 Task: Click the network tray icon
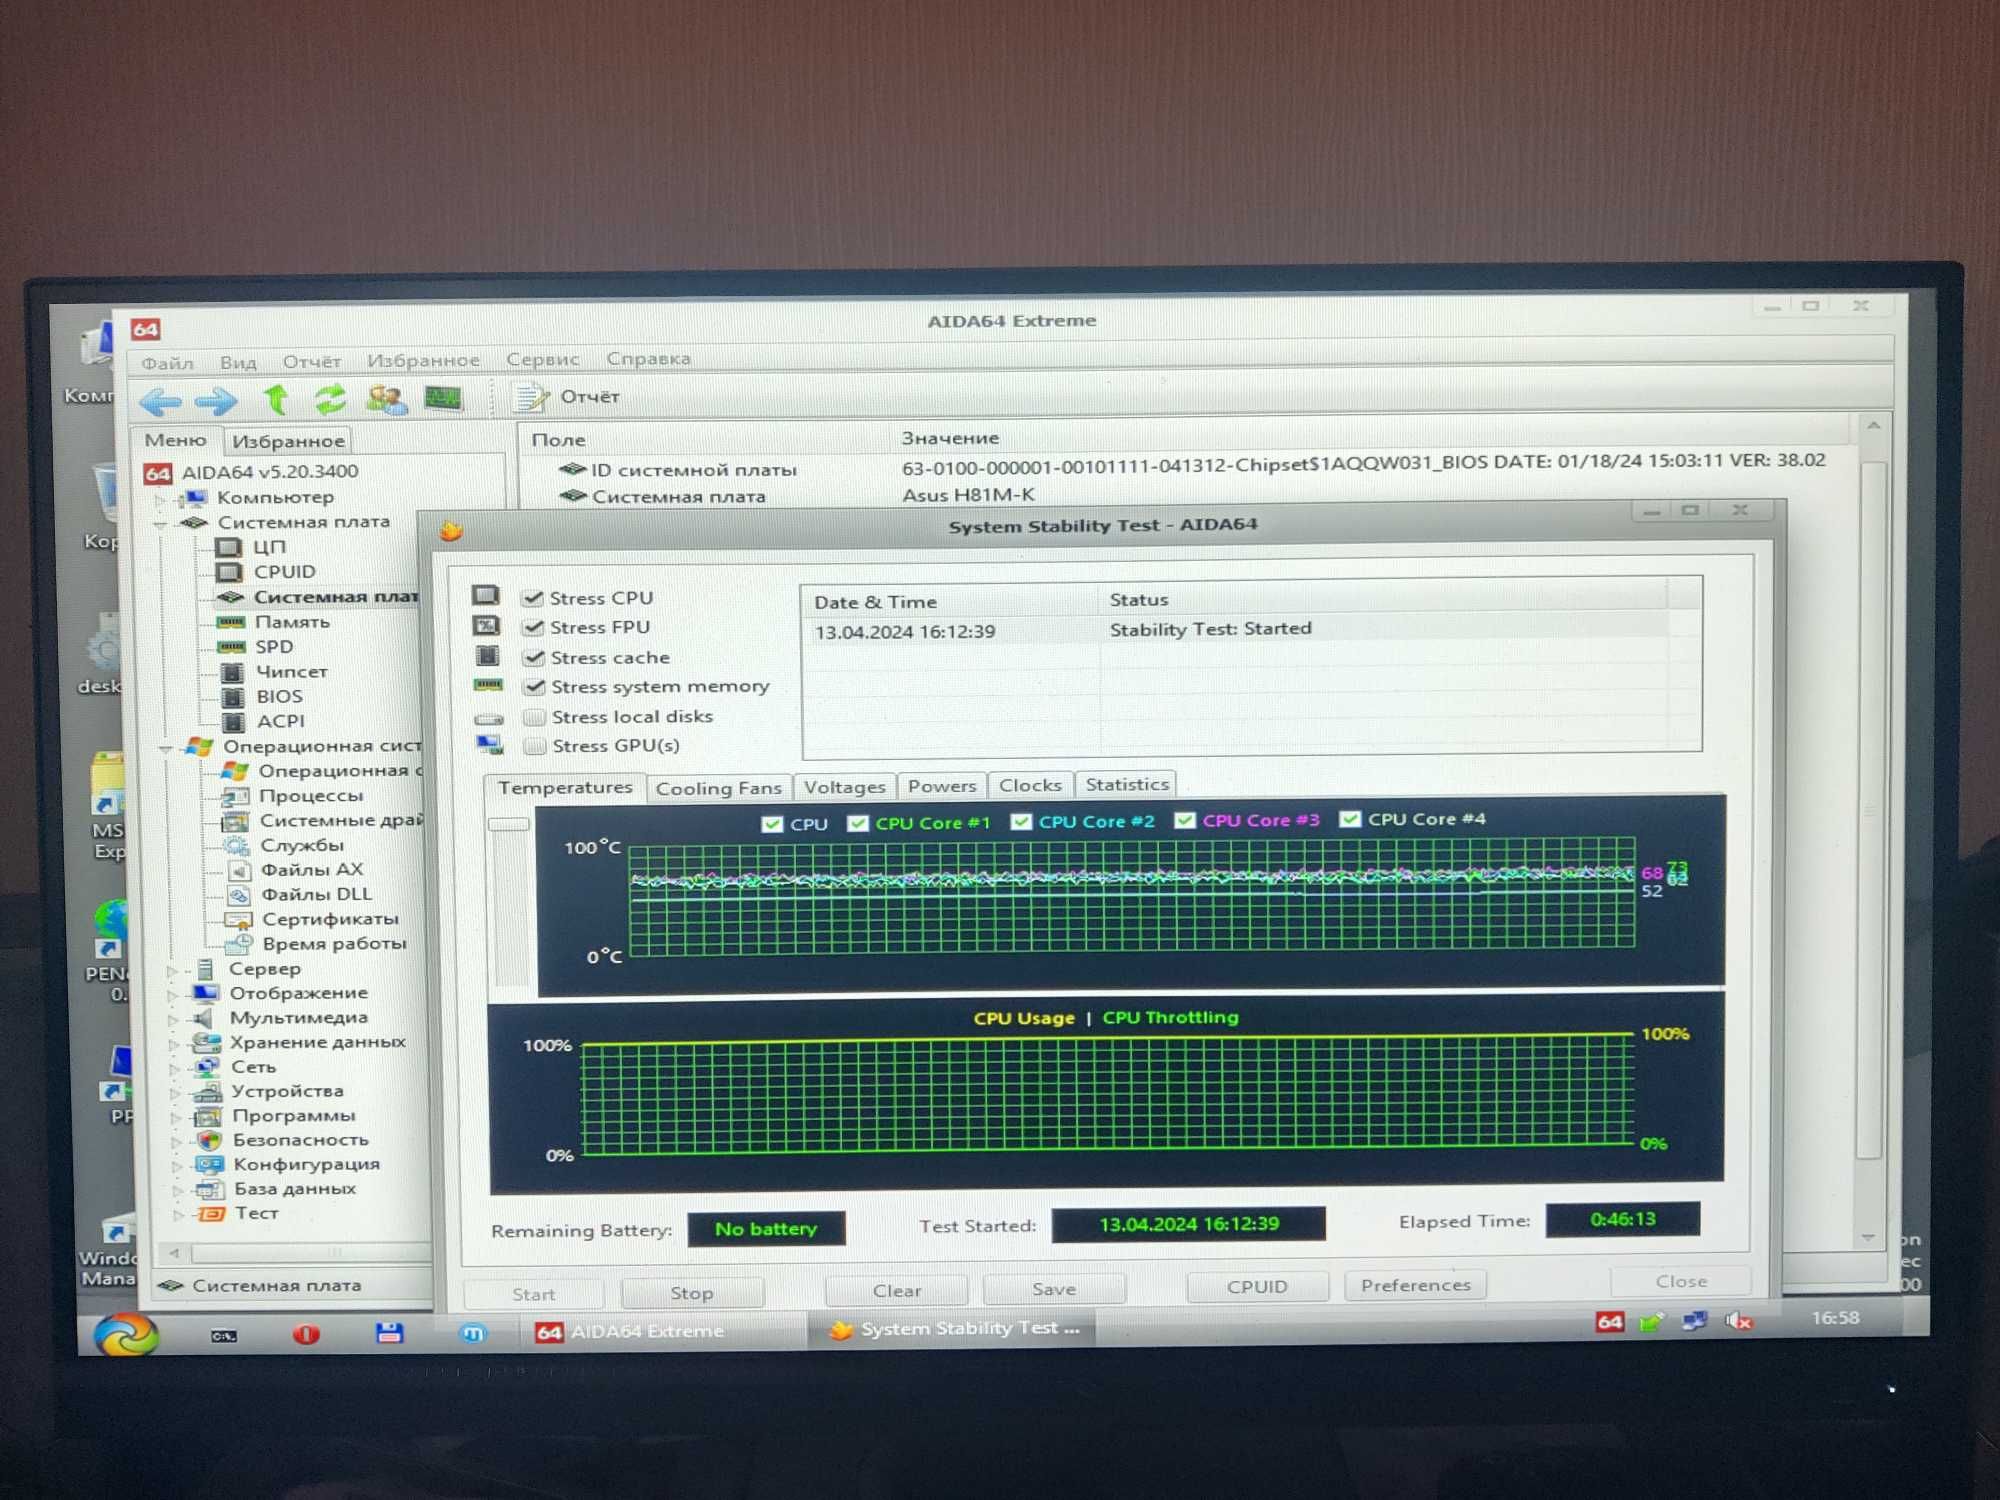pyautogui.click(x=1694, y=1321)
